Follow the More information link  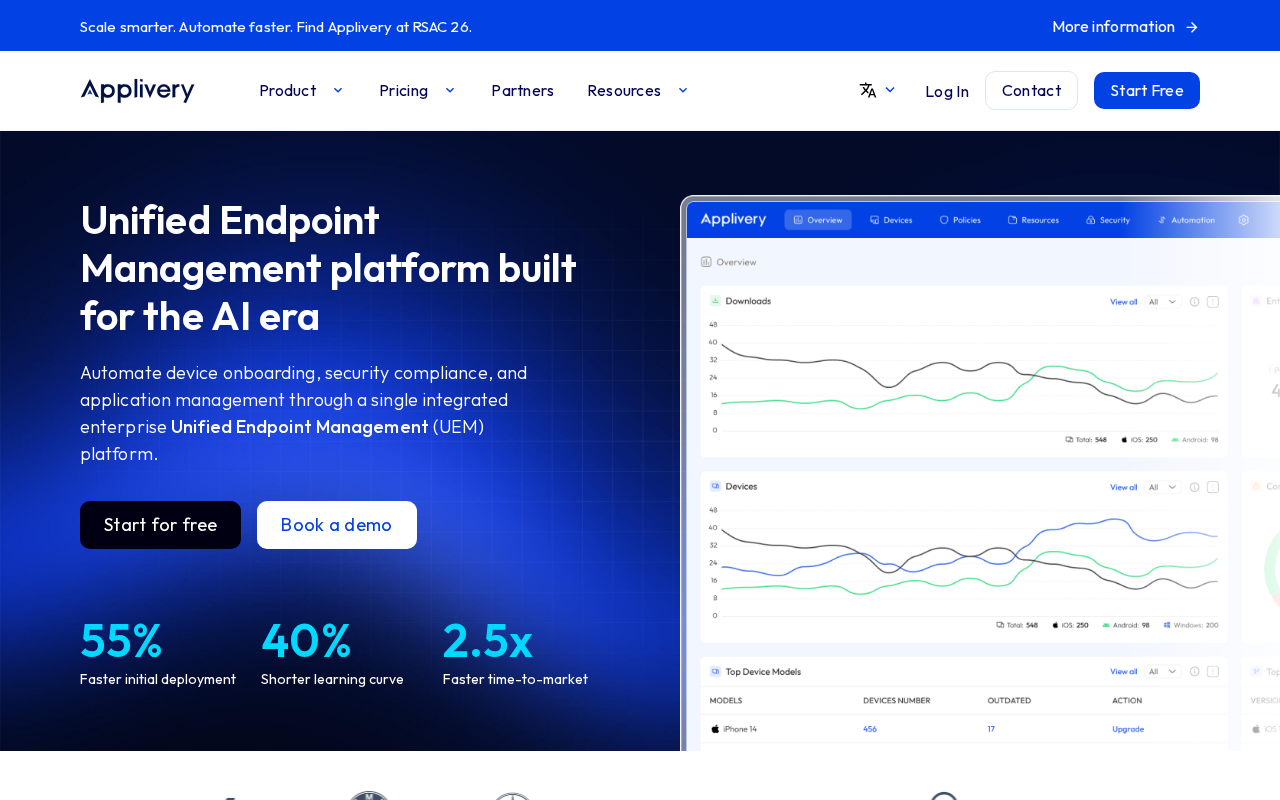pos(1125,27)
